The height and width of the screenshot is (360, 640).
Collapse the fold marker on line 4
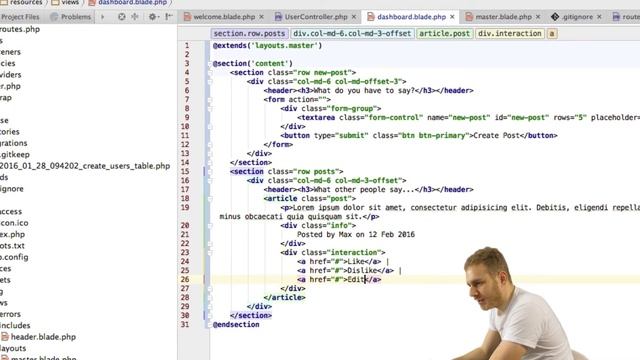(210, 73)
